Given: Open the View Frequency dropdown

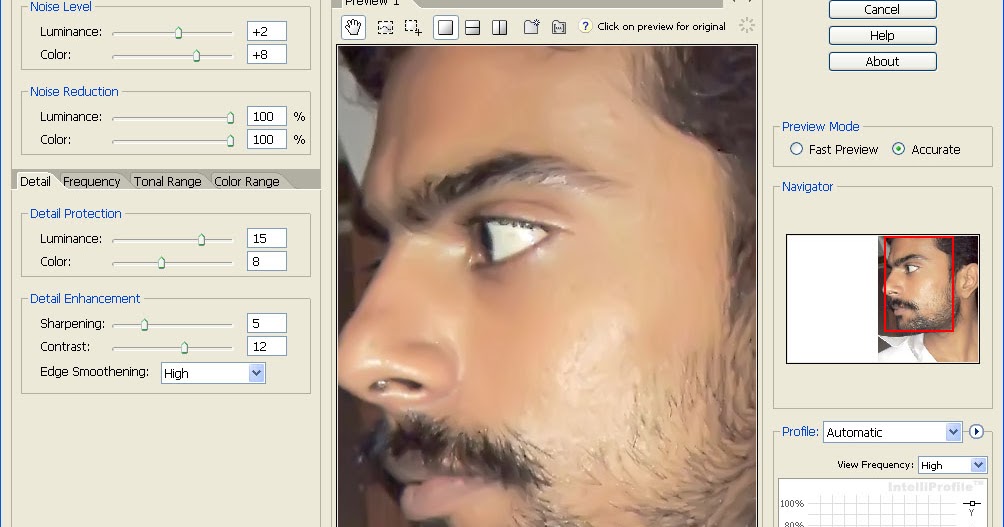Looking at the screenshot, I should (x=952, y=466).
